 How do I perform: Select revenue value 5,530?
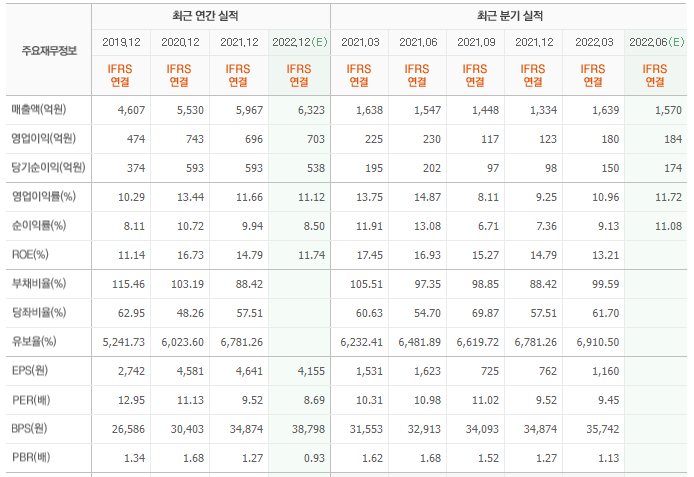(x=190, y=110)
